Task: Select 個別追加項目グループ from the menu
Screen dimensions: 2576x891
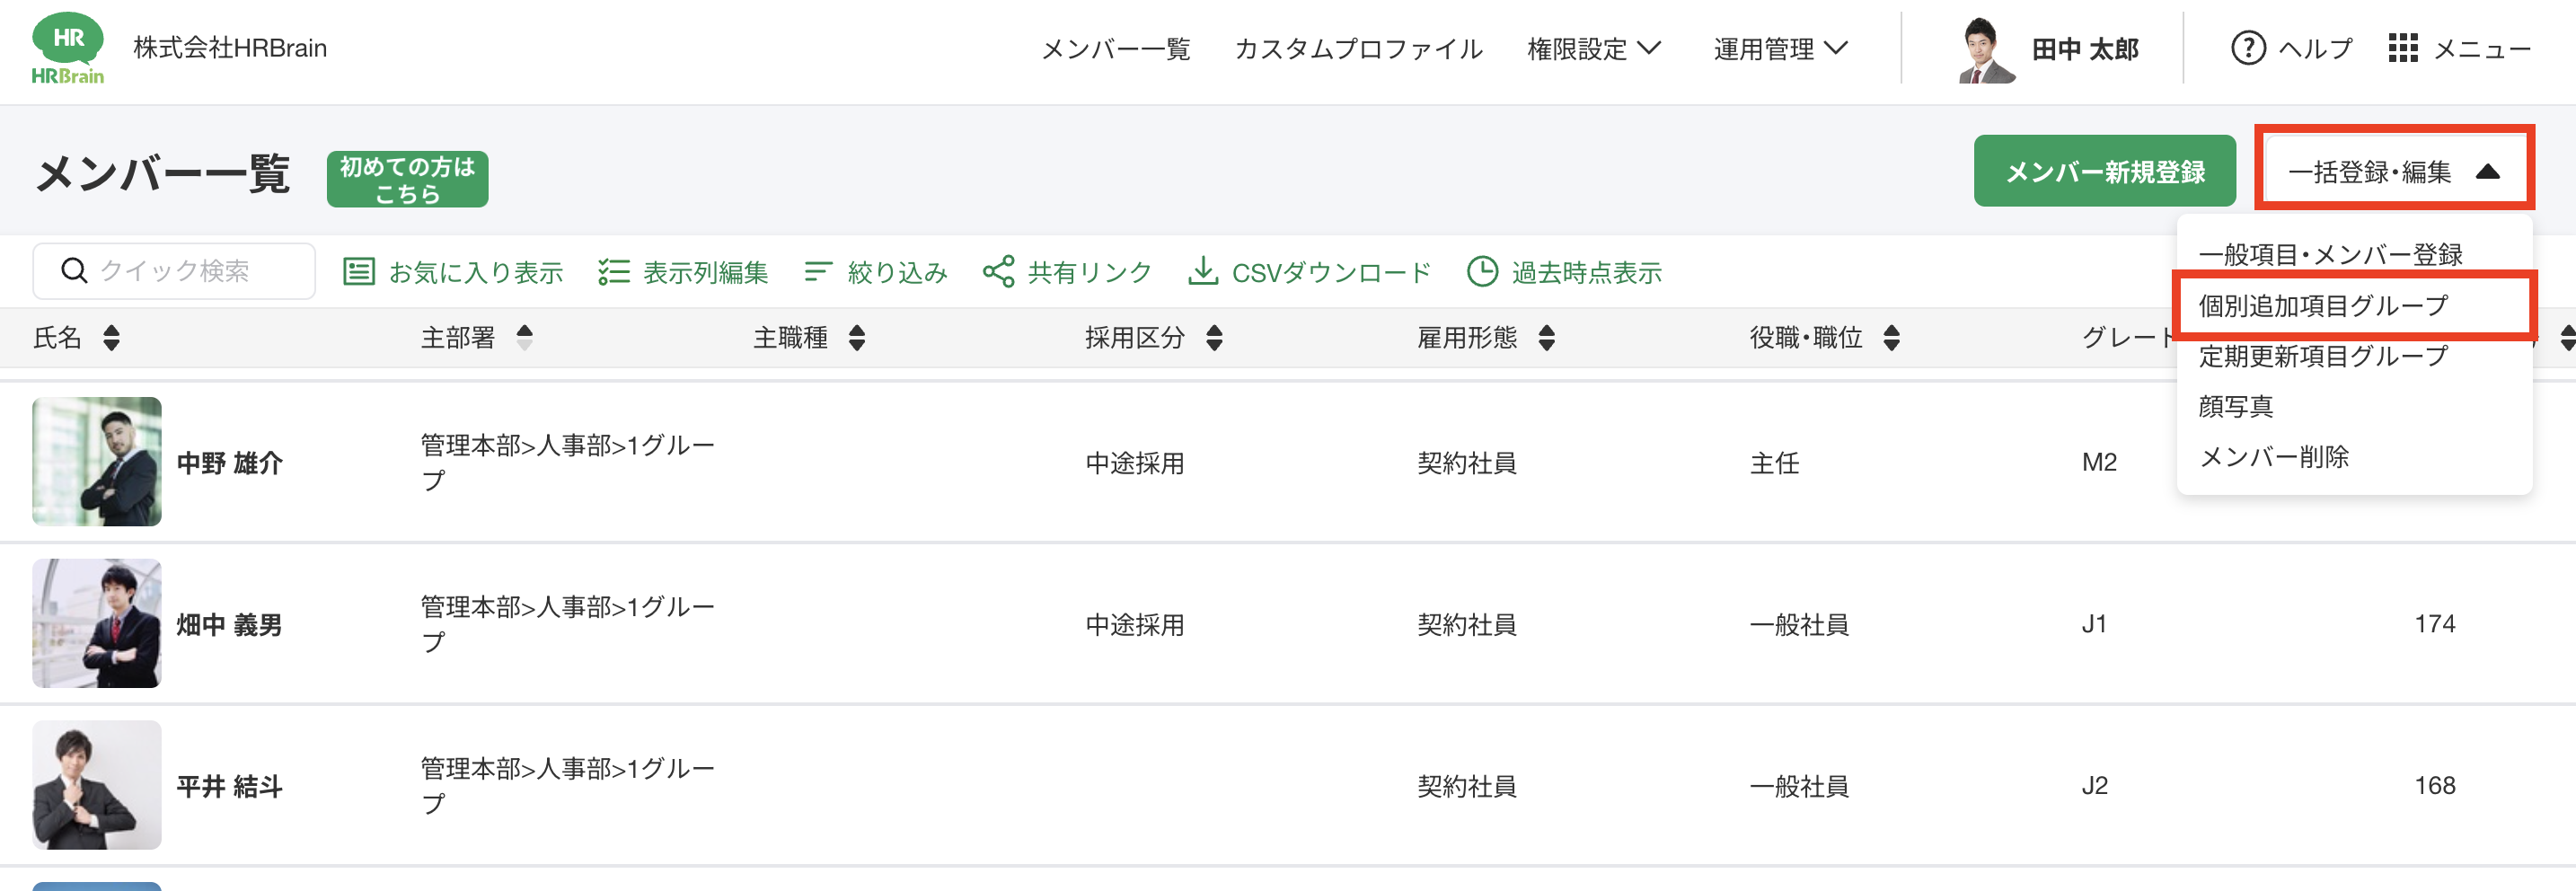Action: [2323, 306]
